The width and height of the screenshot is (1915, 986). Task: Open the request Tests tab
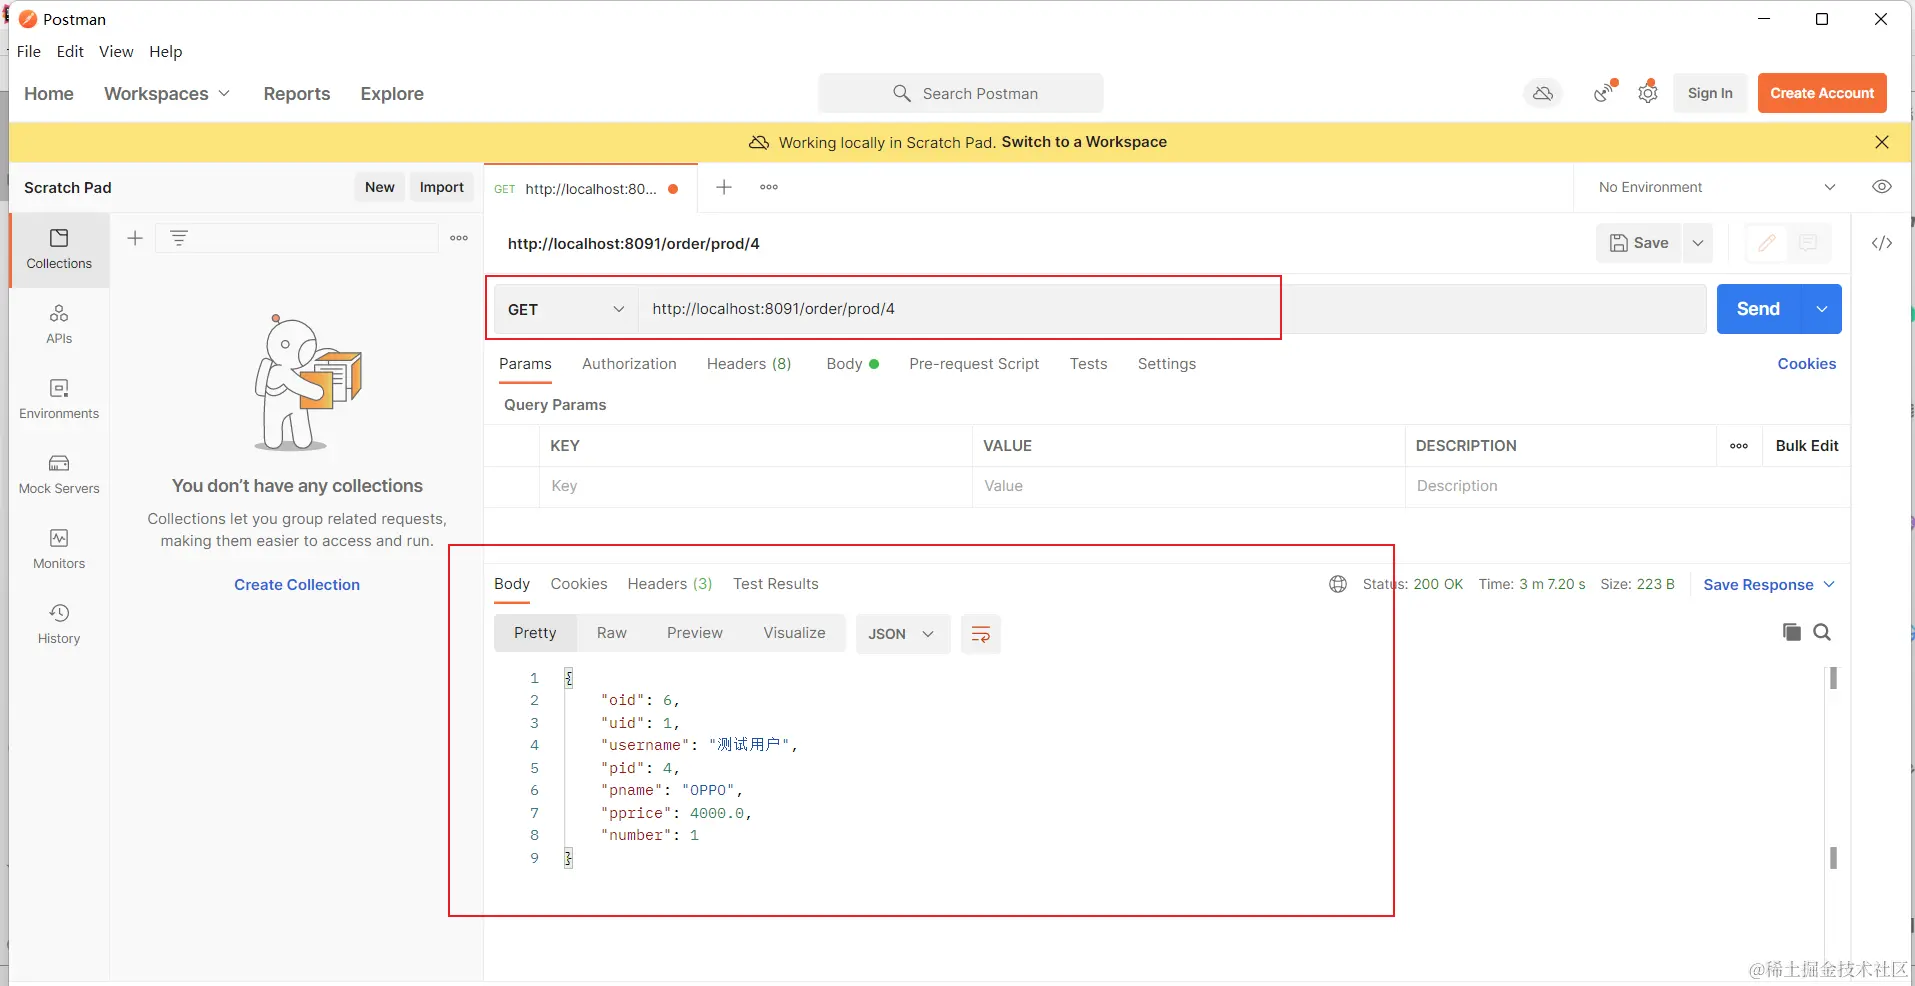click(x=1088, y=364)
